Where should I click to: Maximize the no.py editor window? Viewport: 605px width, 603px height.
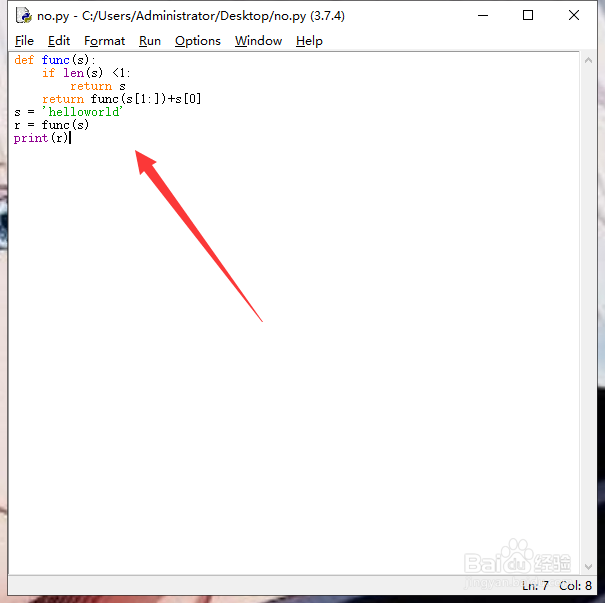click(528, 15)
